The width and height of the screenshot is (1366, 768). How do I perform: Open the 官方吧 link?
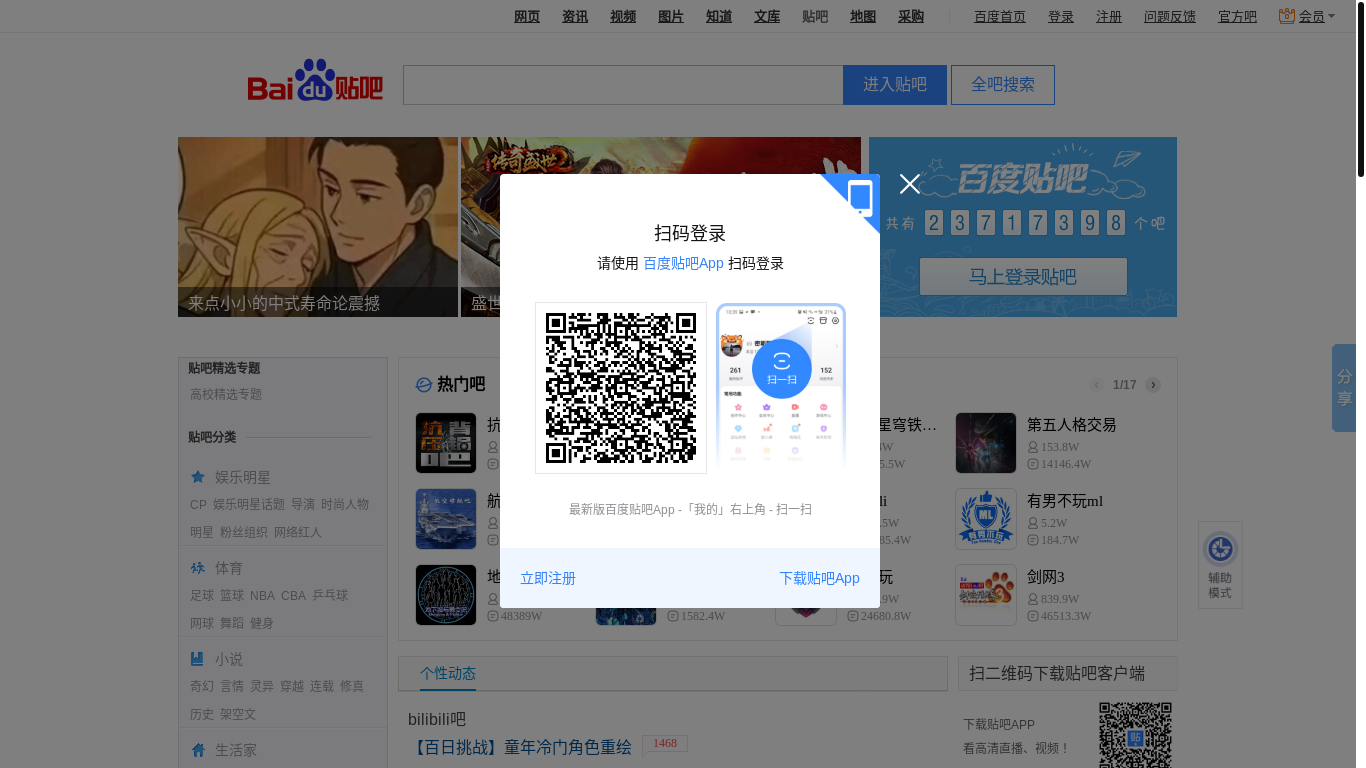click(1237, 16)
